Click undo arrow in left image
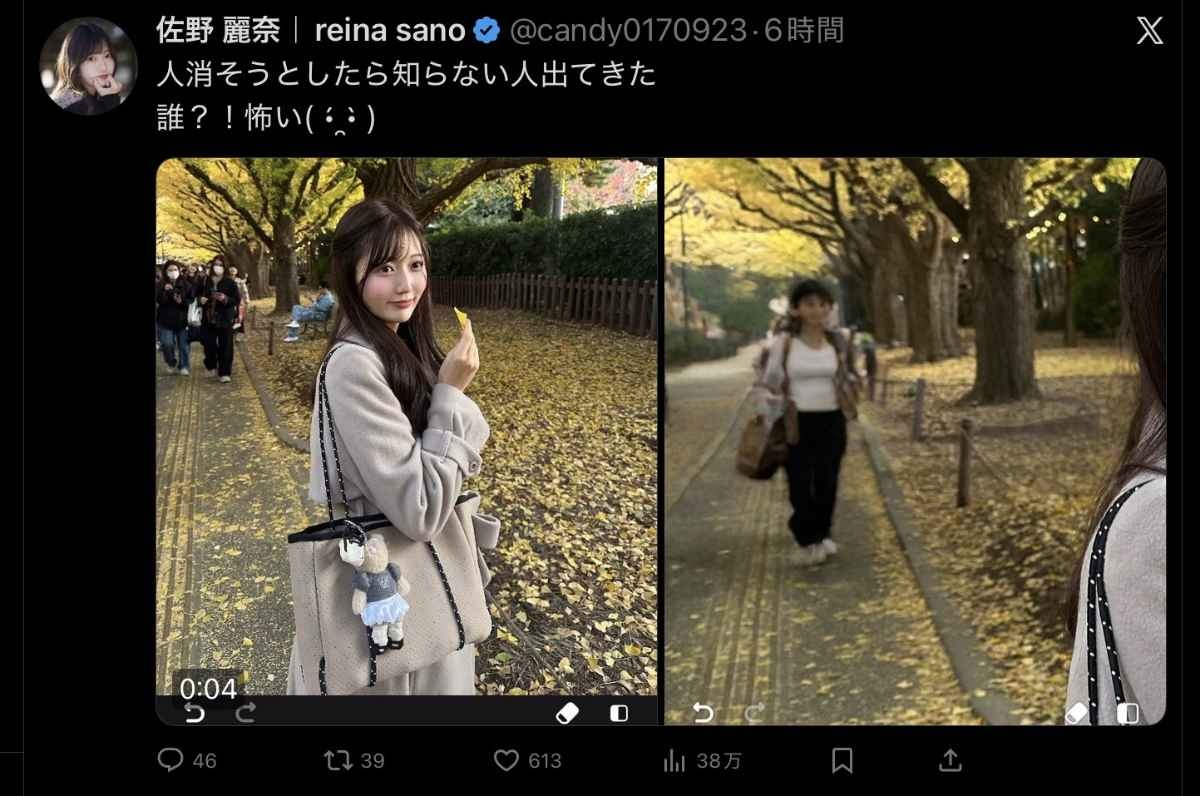 pyautogui.click(x=194, y=712)
